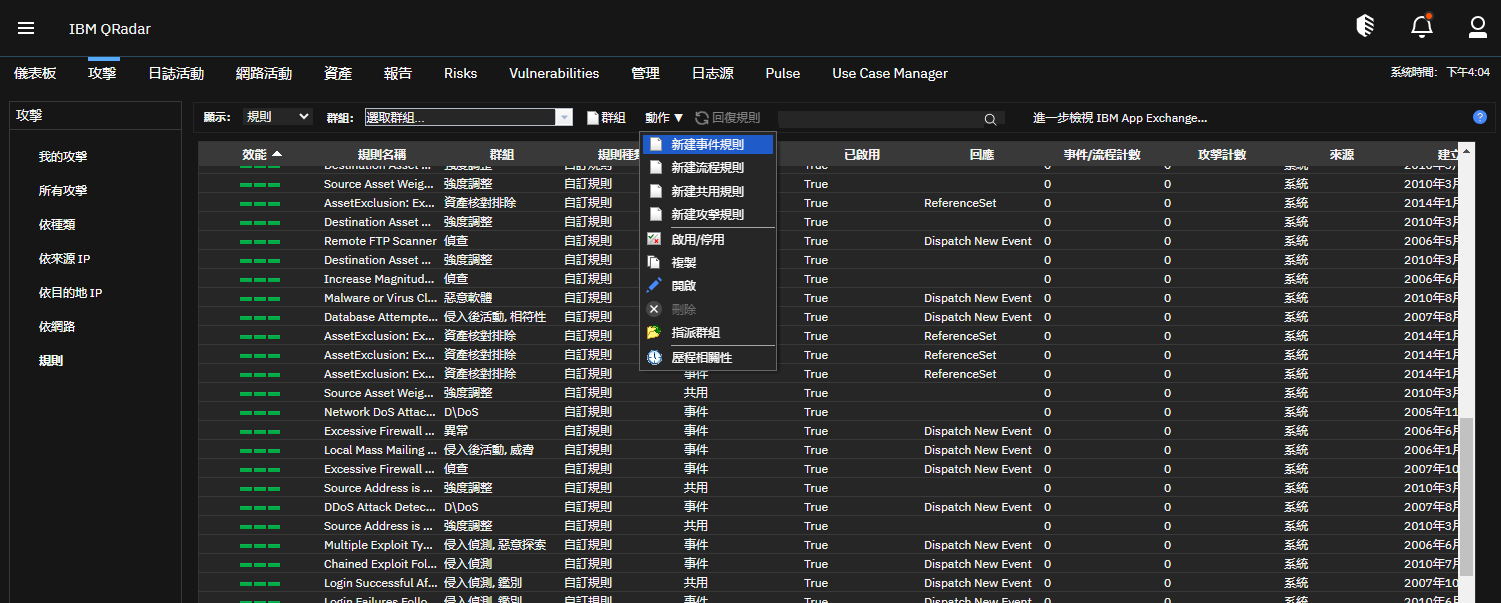Screen dimensions: 1501x603
Task: Select the Multiple Exploit Ty... rule
Action: click(380, 545)
